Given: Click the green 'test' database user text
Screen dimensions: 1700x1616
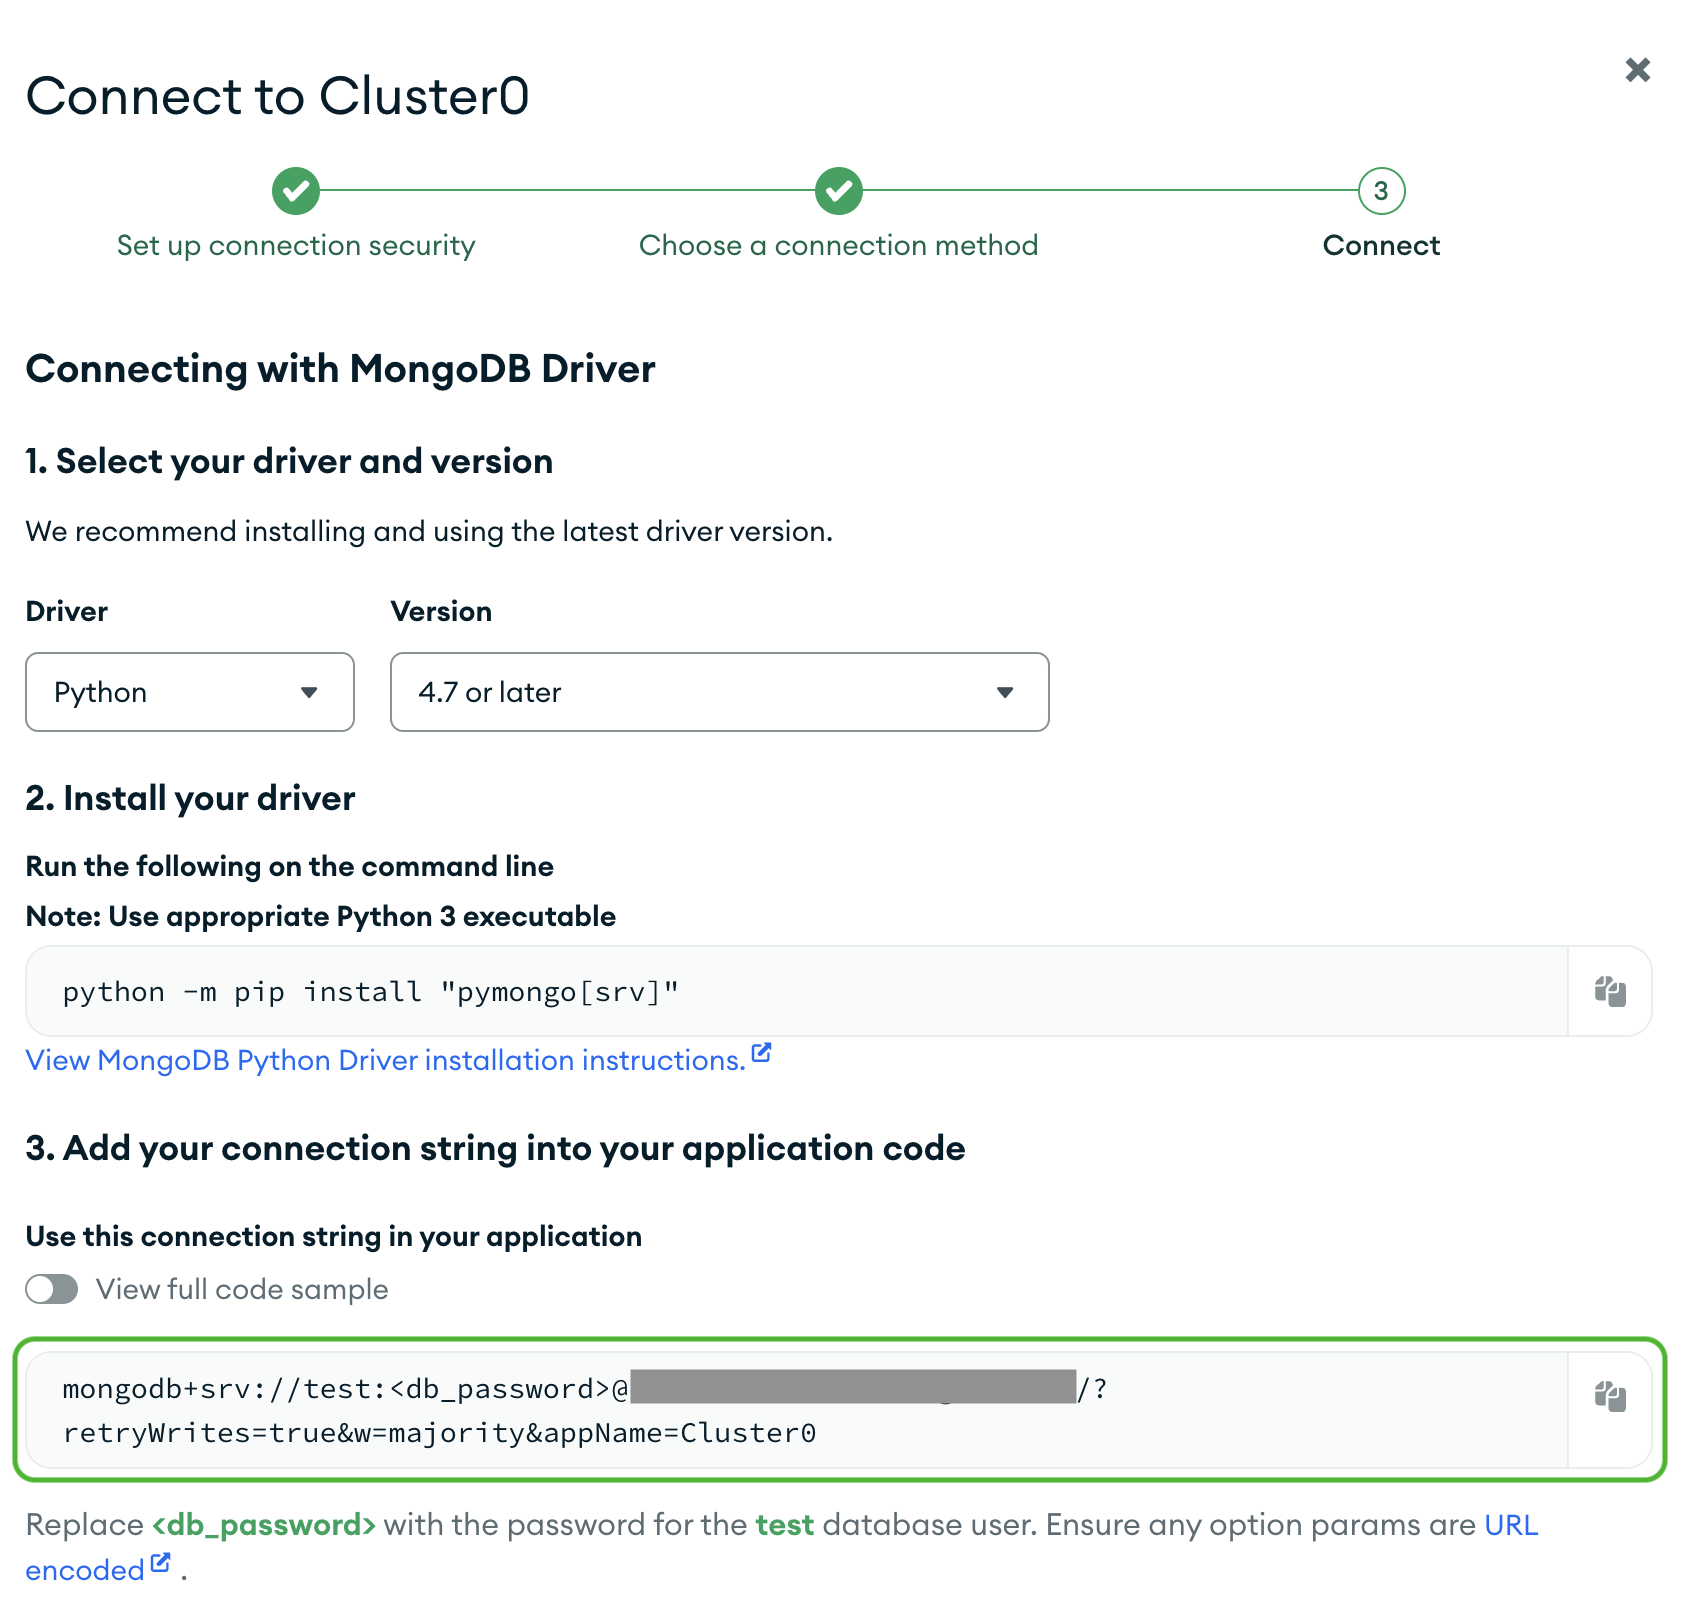Looking at the screenshot, I should (x=785, y=1525).
